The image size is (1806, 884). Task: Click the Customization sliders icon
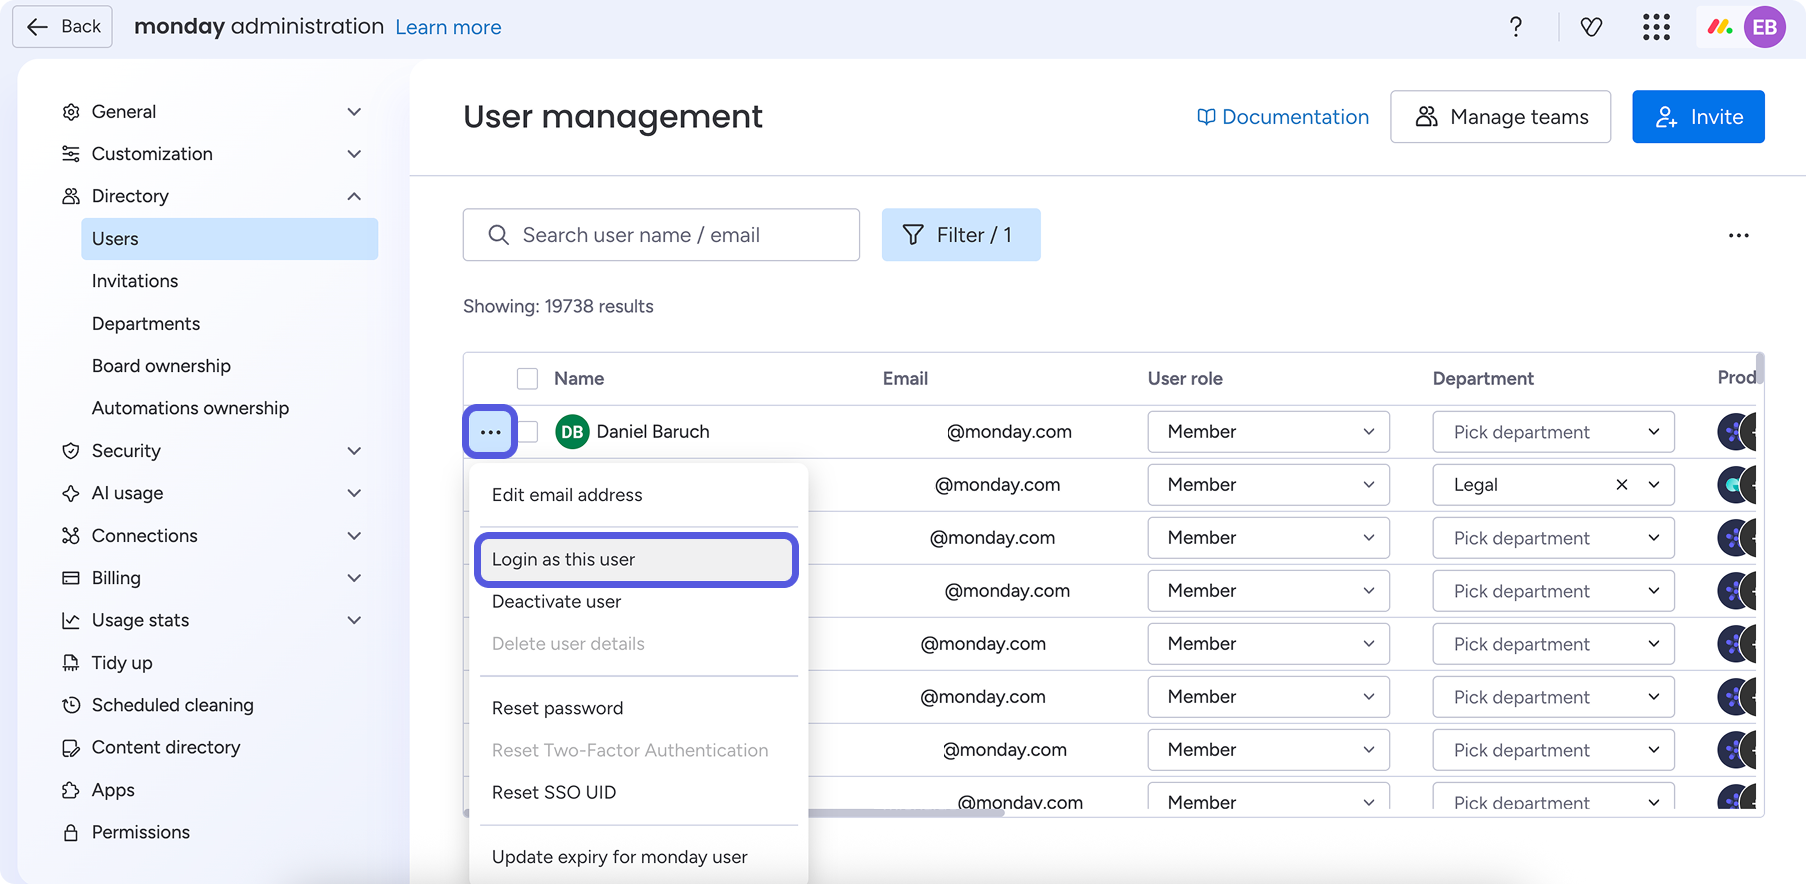[71, 154]
